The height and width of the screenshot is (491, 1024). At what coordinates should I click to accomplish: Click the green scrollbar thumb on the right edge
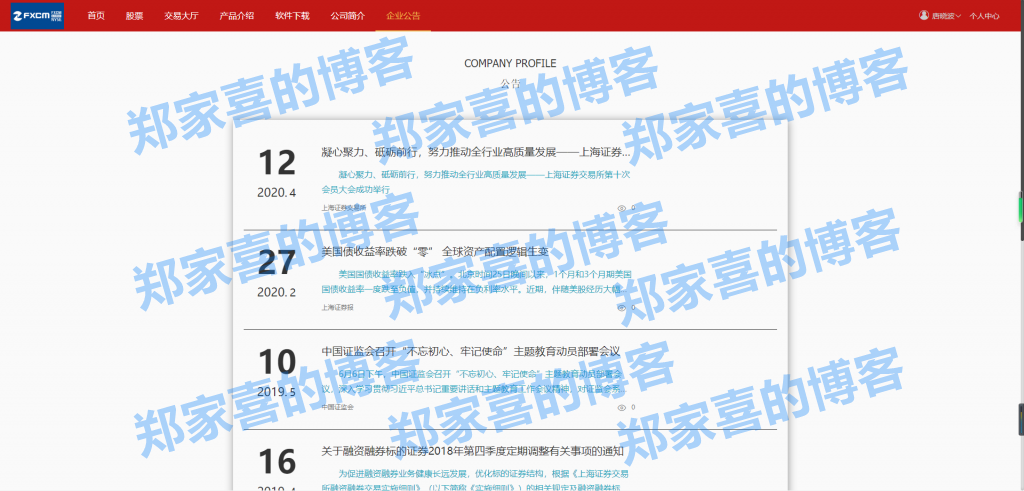tap(1021, 208)
